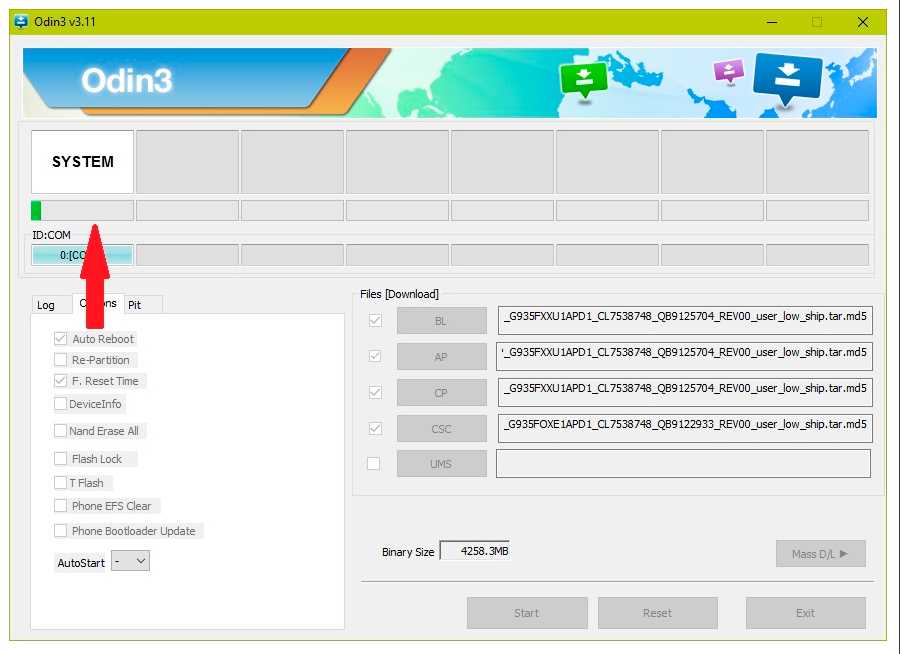900x654 pixels.
Task: Toggle the F. Reset Time checkbox
Action: 60,381
